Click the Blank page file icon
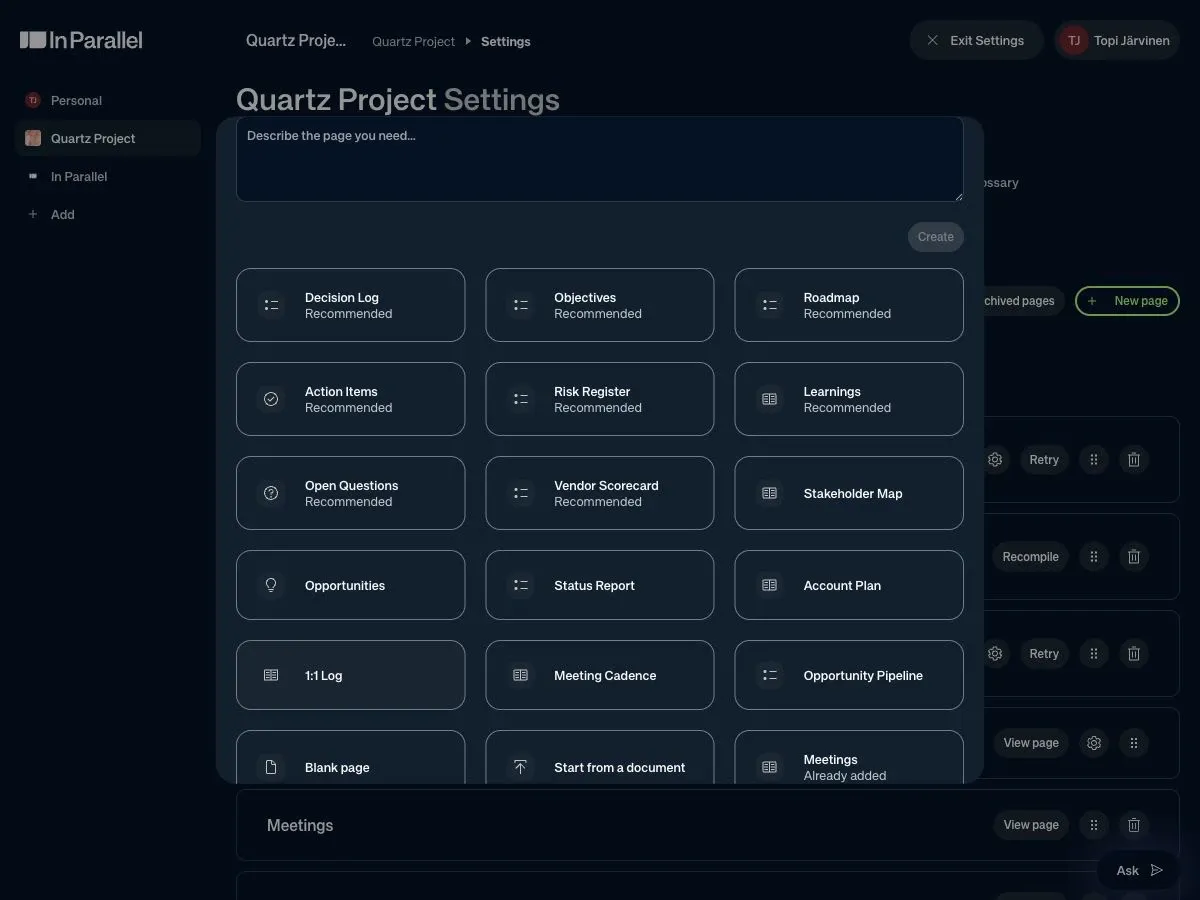The width and height of the screenshot is (1200, 900). click(271, 767)
